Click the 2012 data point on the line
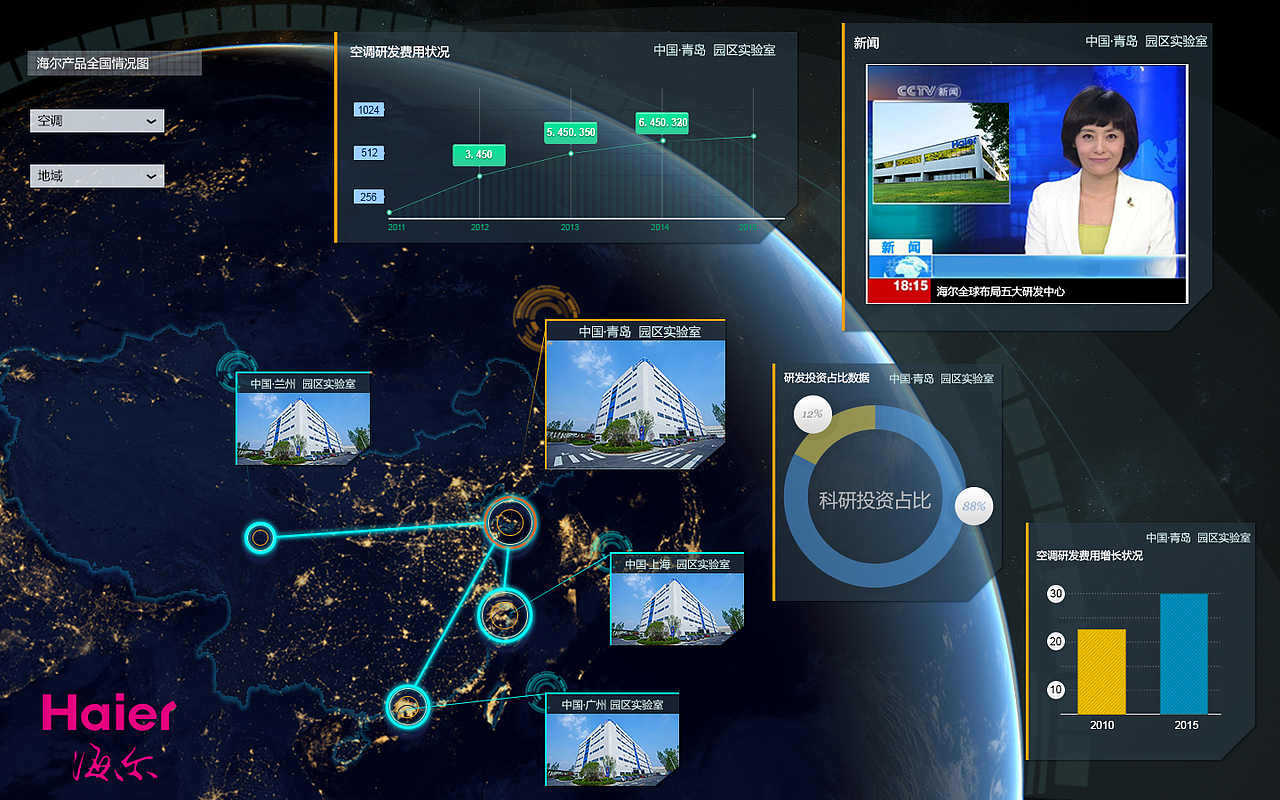 tap(480, 176)
